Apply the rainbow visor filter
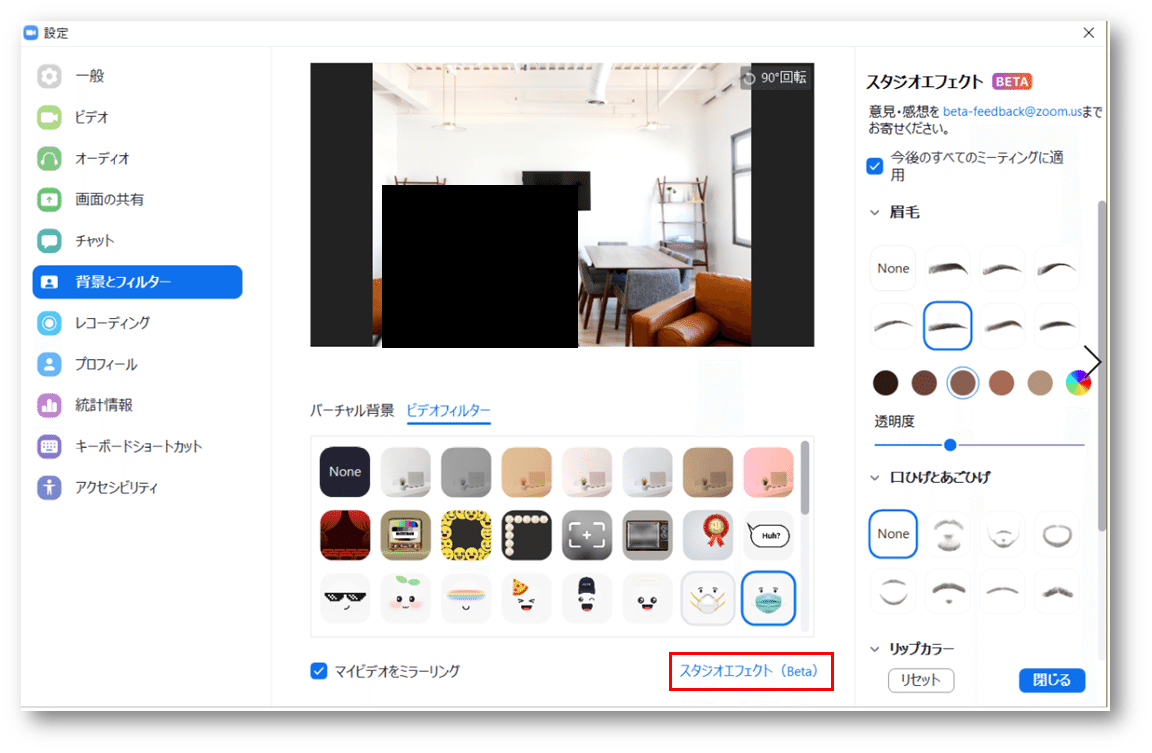The width and height of the screenshot is (1152, 753). 466,598
